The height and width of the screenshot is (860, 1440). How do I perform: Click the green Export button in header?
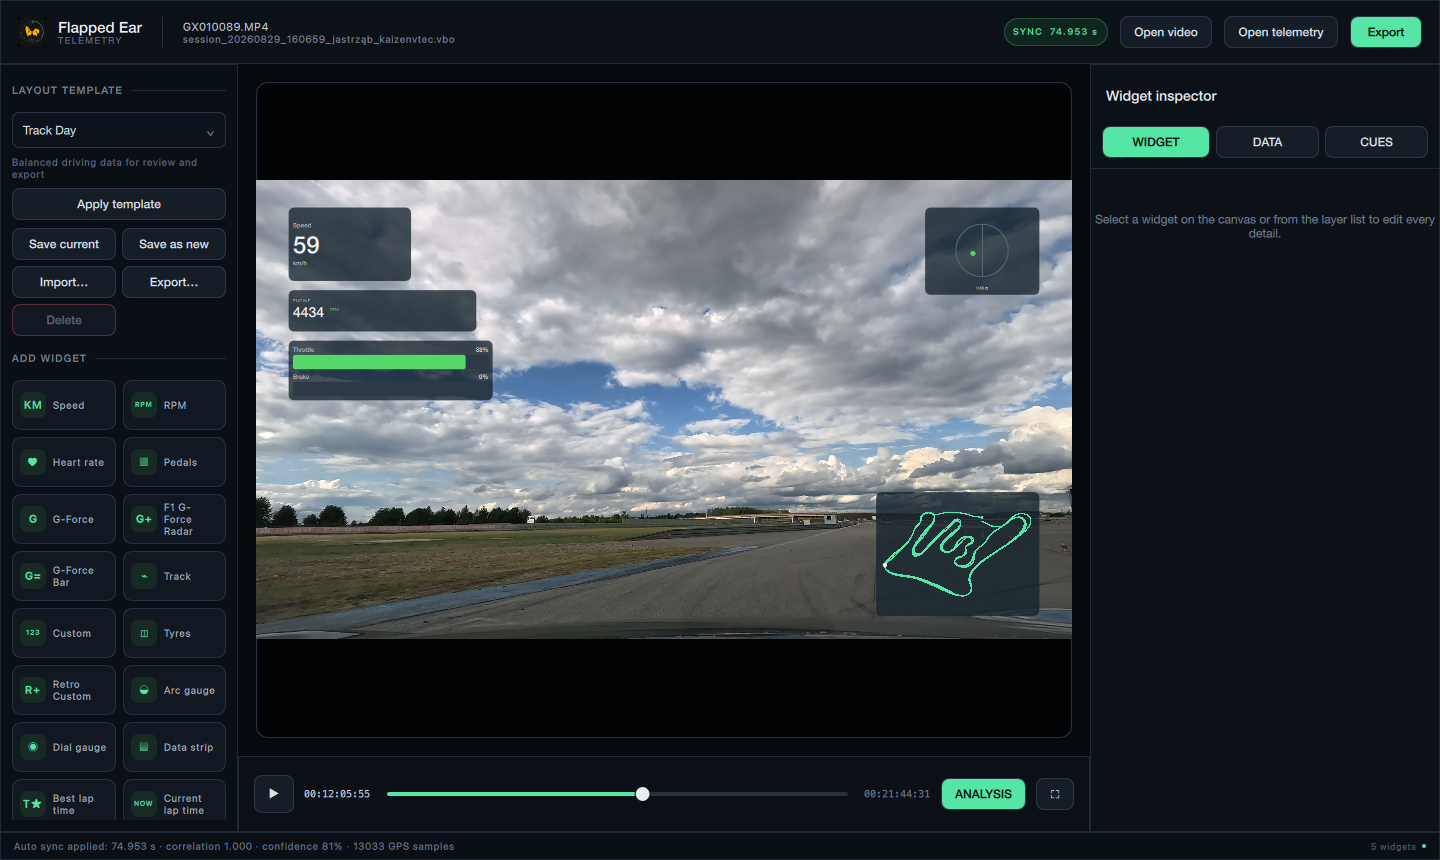coord(1386,32)
